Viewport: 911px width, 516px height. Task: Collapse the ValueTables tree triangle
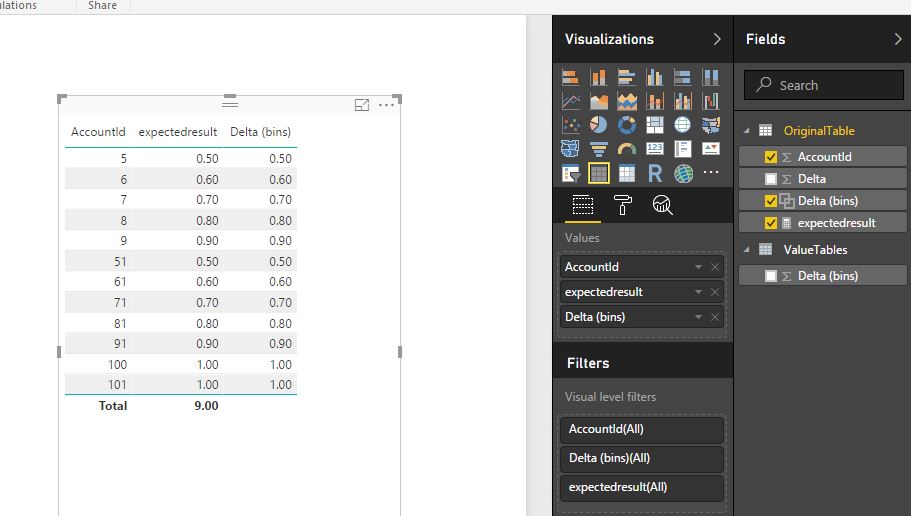pos(747,250)
